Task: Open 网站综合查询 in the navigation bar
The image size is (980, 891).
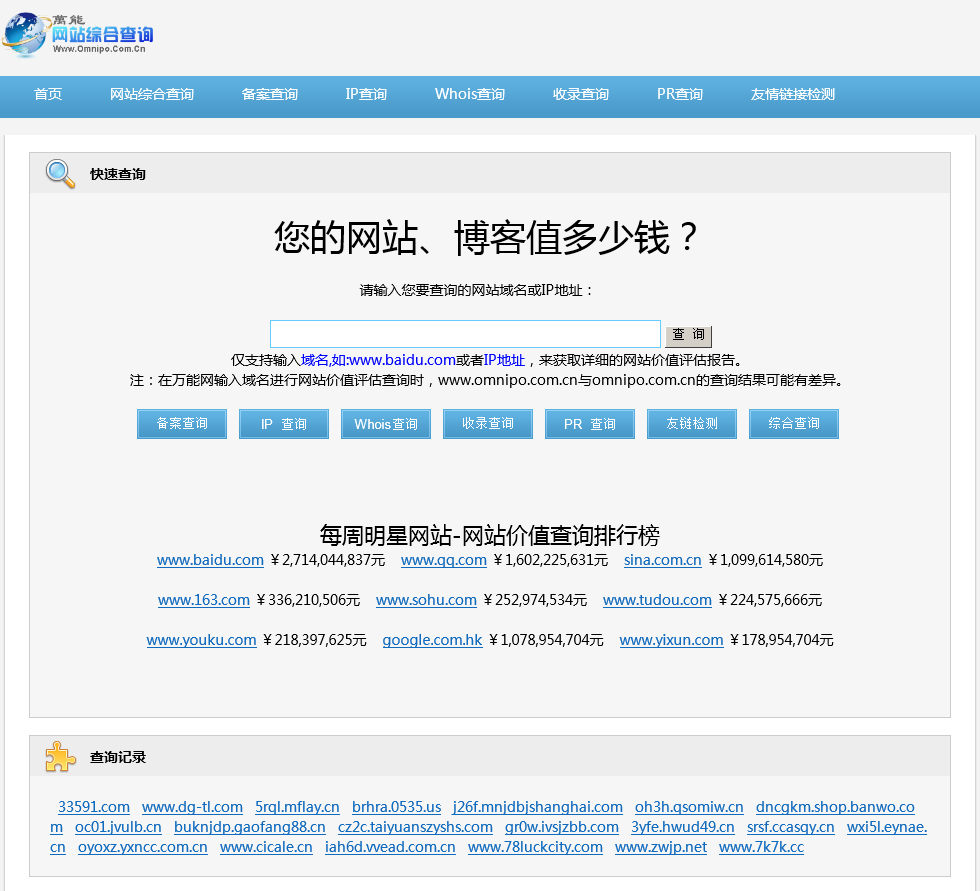Action: [152, 94]
